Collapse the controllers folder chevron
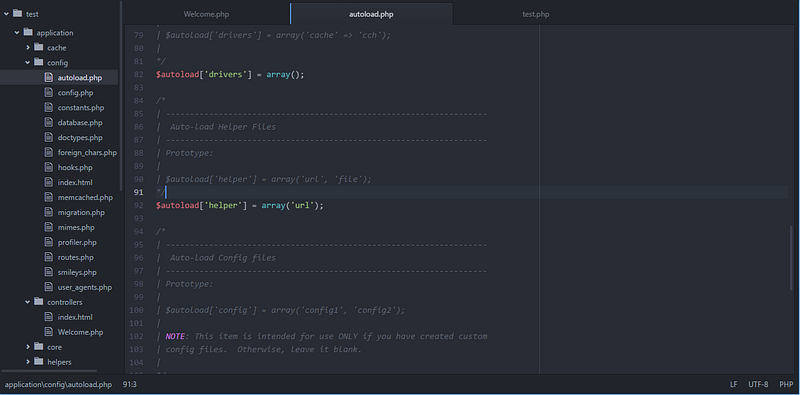The image size is (800, 395). (x=28, y=302)
